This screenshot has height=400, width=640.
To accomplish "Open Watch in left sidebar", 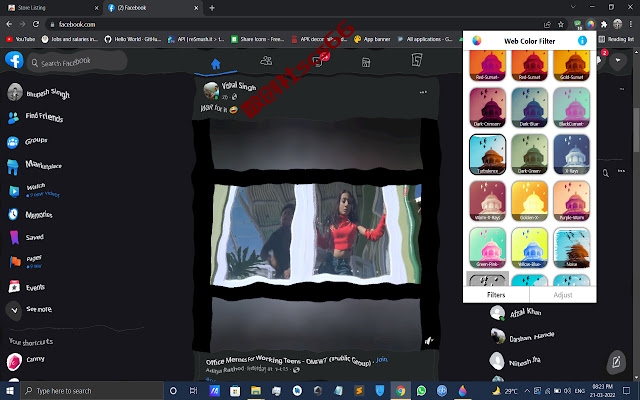I will tap(33, 190).
